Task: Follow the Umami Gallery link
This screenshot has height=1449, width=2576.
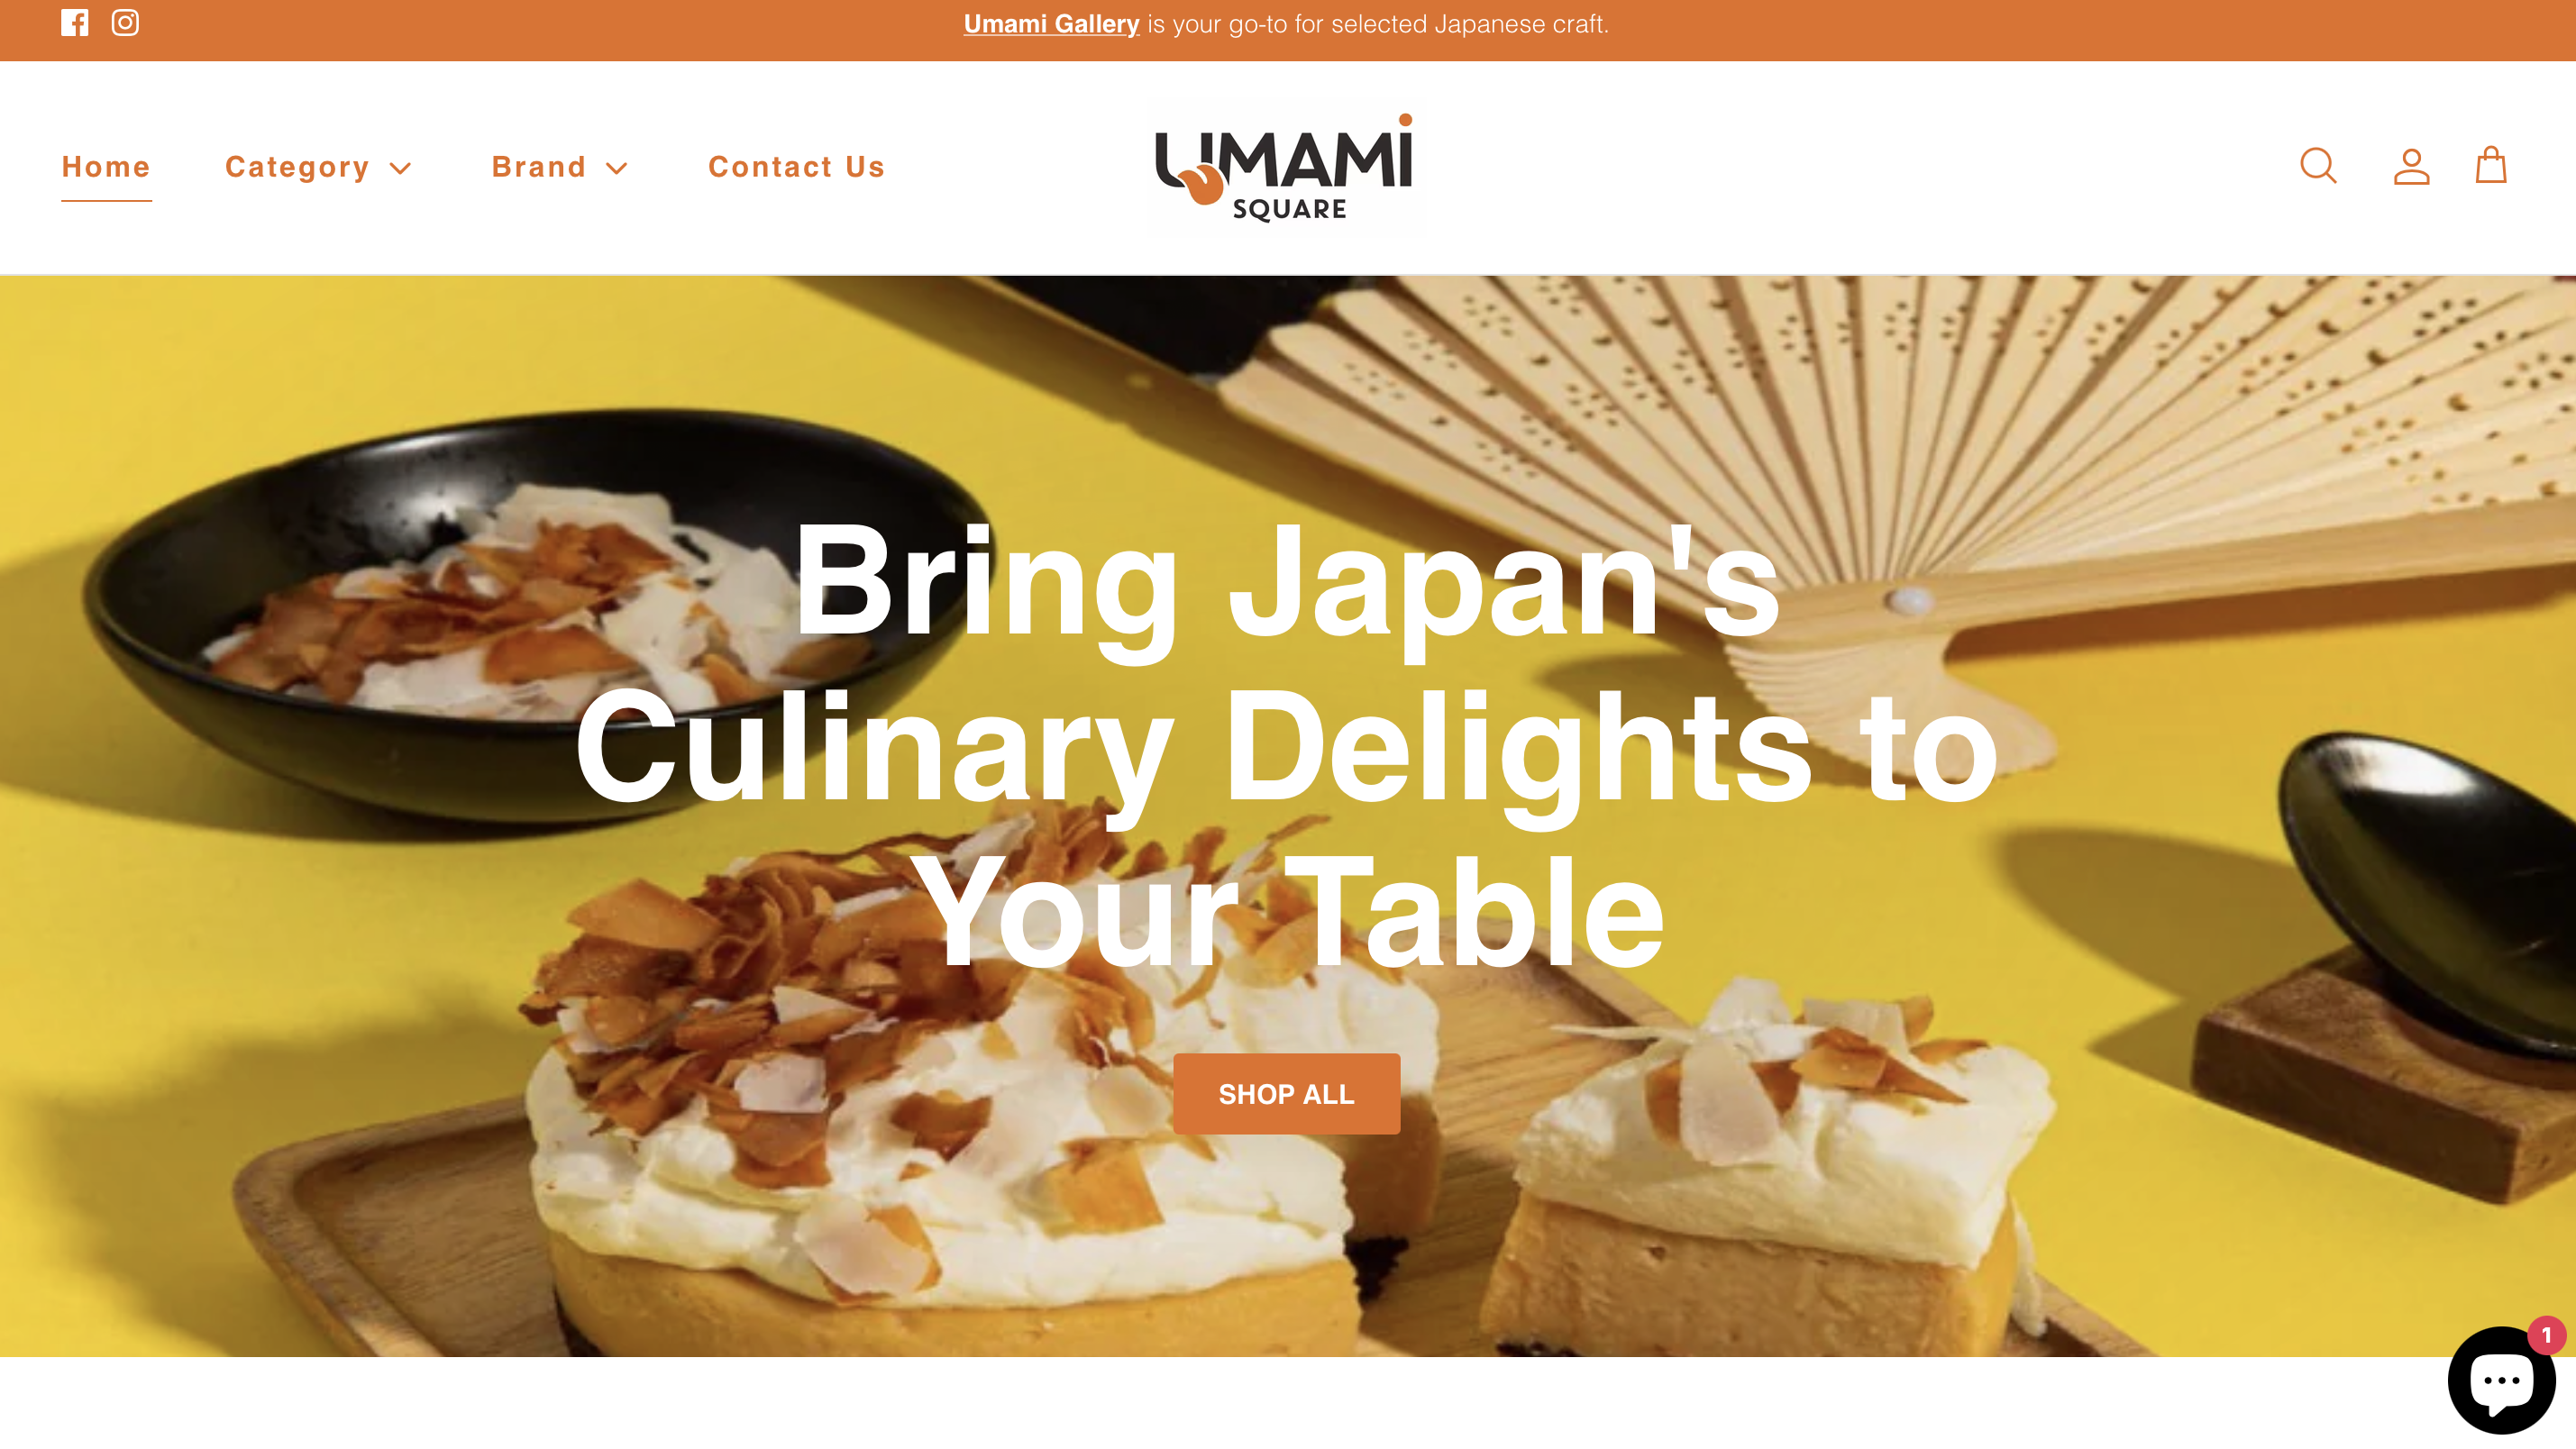Action: (x=1051, y=24)
